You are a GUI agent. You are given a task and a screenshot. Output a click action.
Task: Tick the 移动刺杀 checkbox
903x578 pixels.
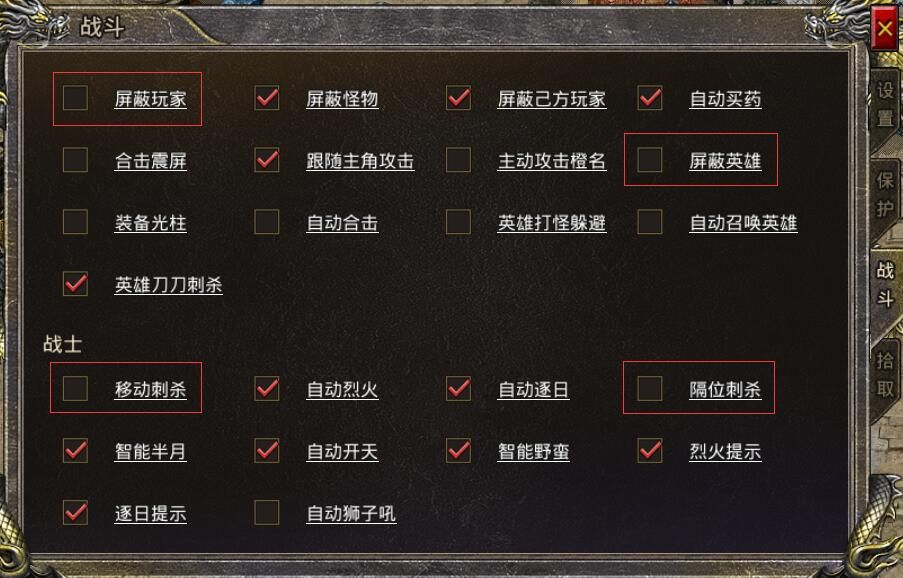(x=75, y=388)
